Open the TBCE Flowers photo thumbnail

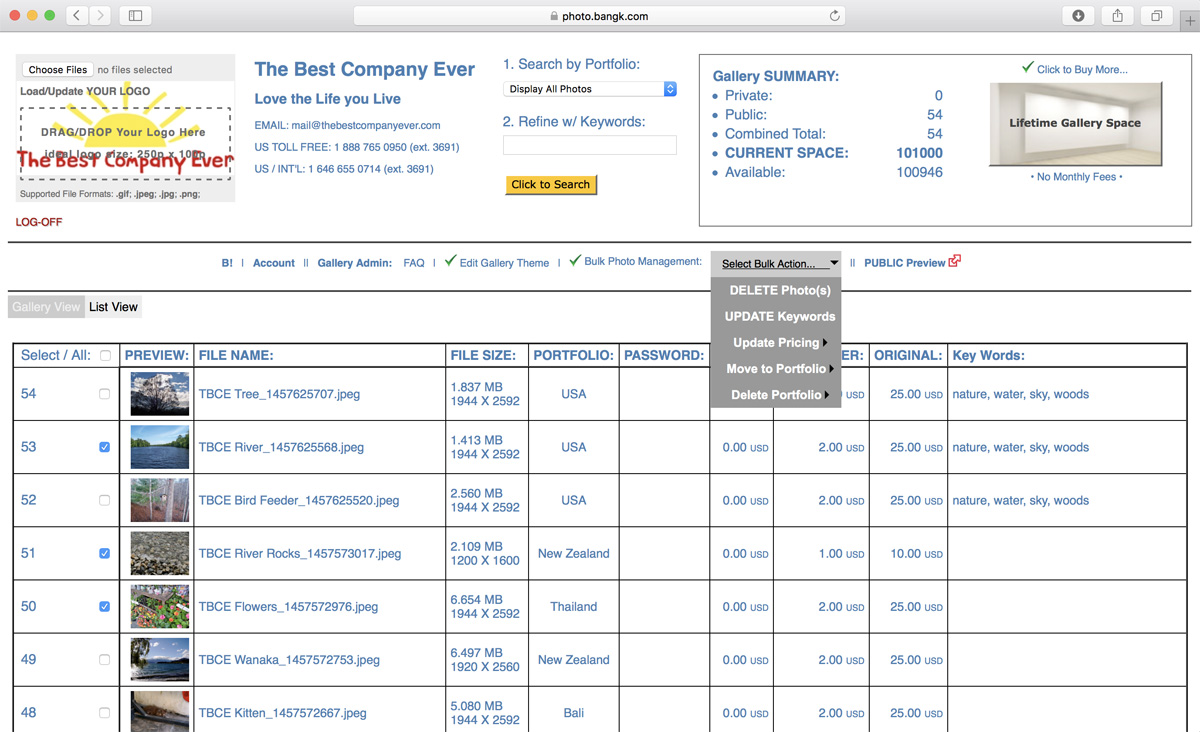(160, 607)
